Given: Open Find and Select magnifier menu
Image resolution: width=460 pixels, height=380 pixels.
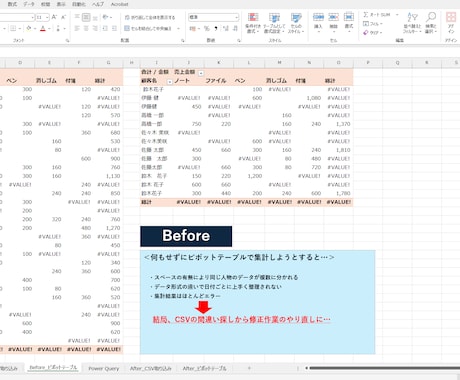Looking at the screenshot, I should [x=431, y=23].
